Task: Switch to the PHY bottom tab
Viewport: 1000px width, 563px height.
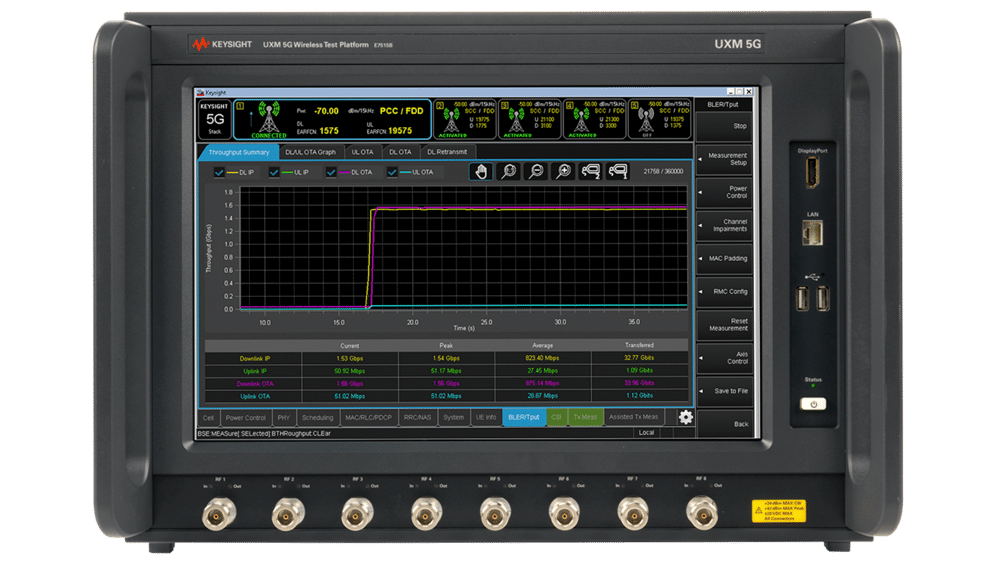Action: pyautogui.click(x=284, y=418)
